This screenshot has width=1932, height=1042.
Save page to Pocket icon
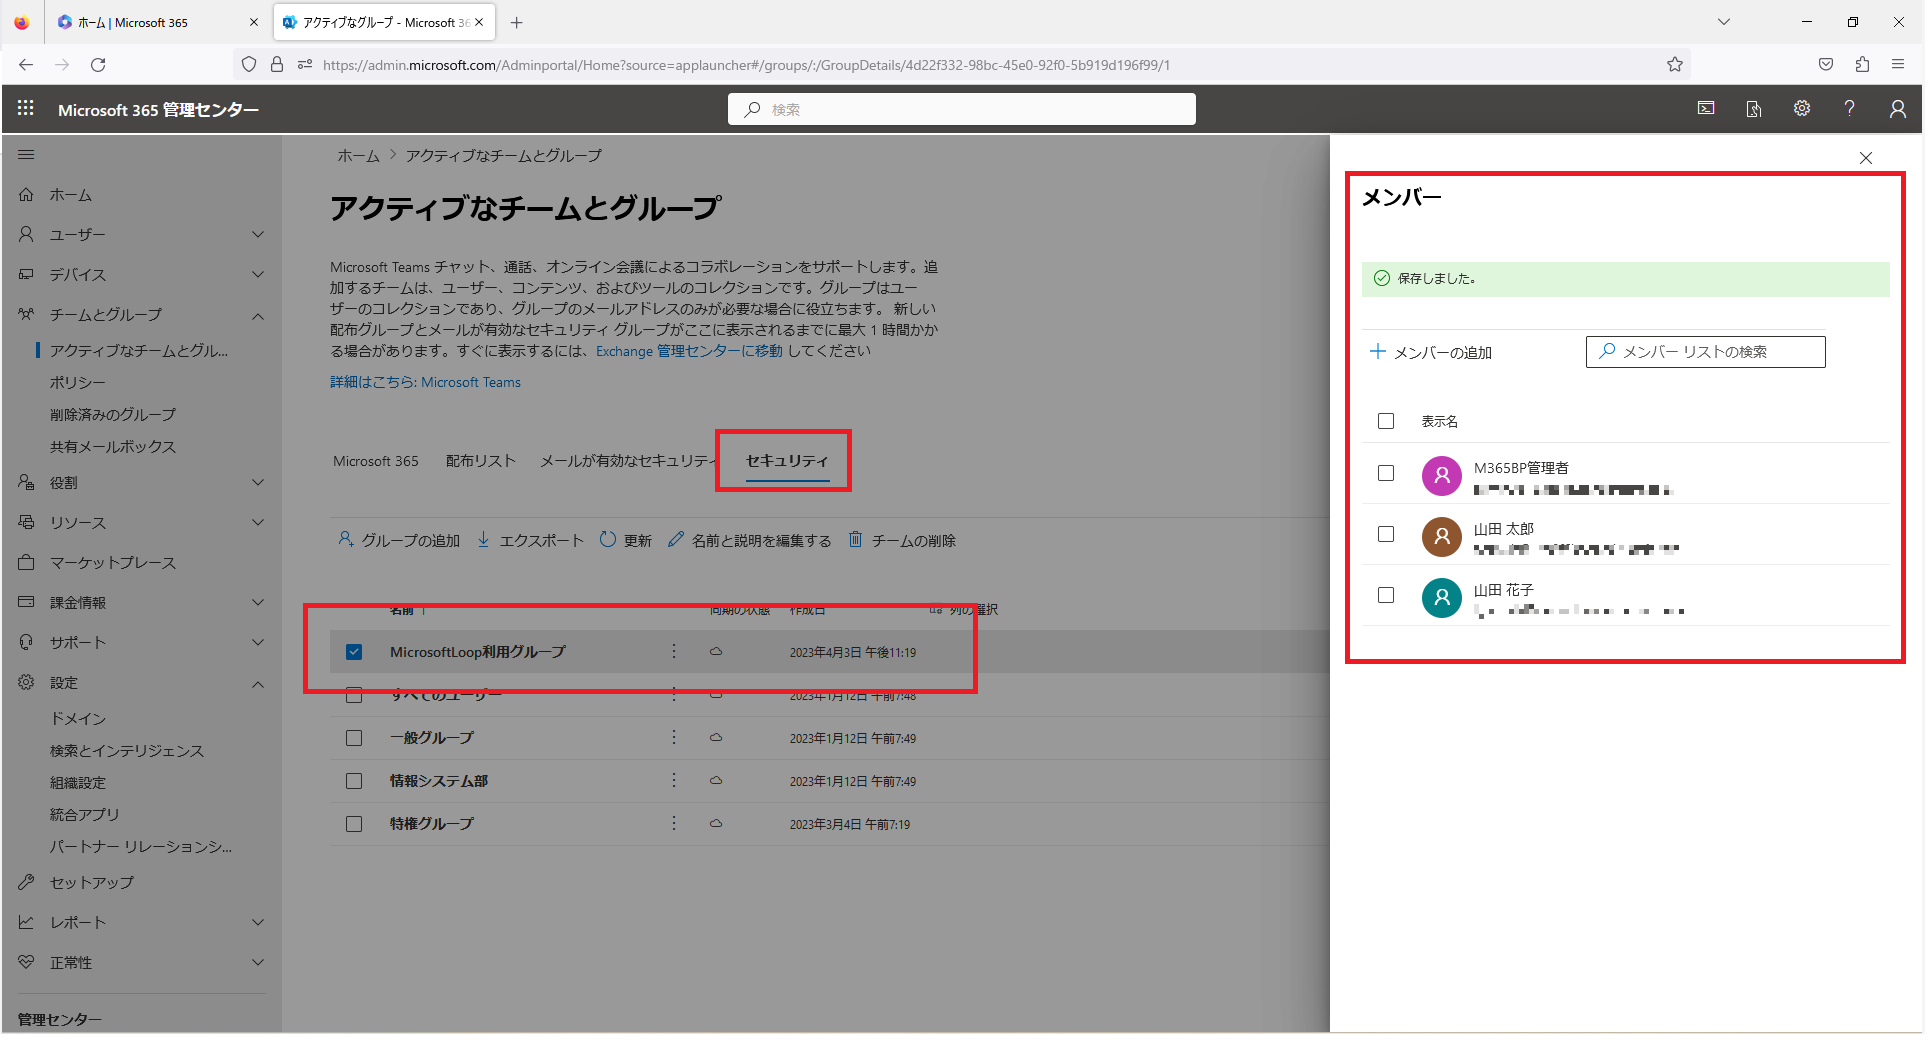1826,65
